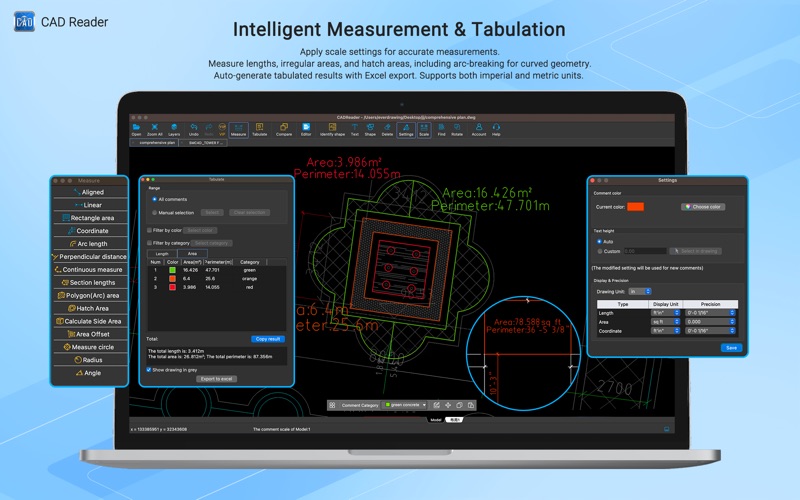Select Continuous measure tool
The height and width of the screenshot is (500, 800).
(x=89, y=269)
